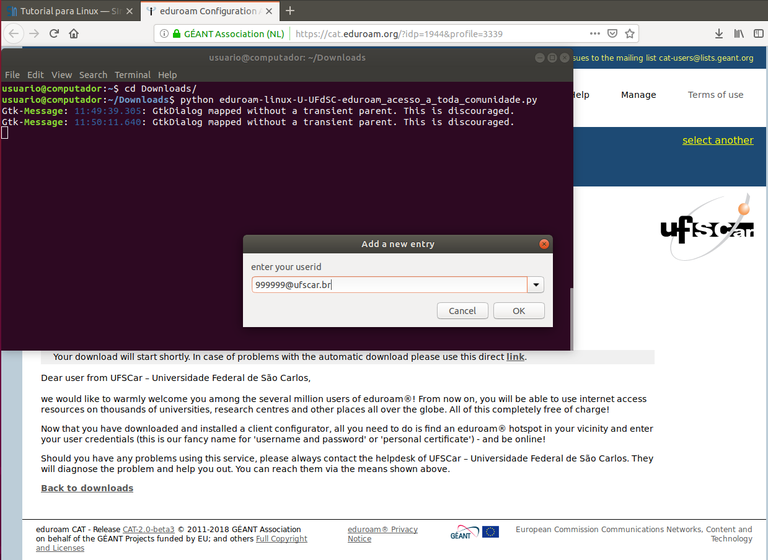Open the terminal Search menu

tap(93, 75)
